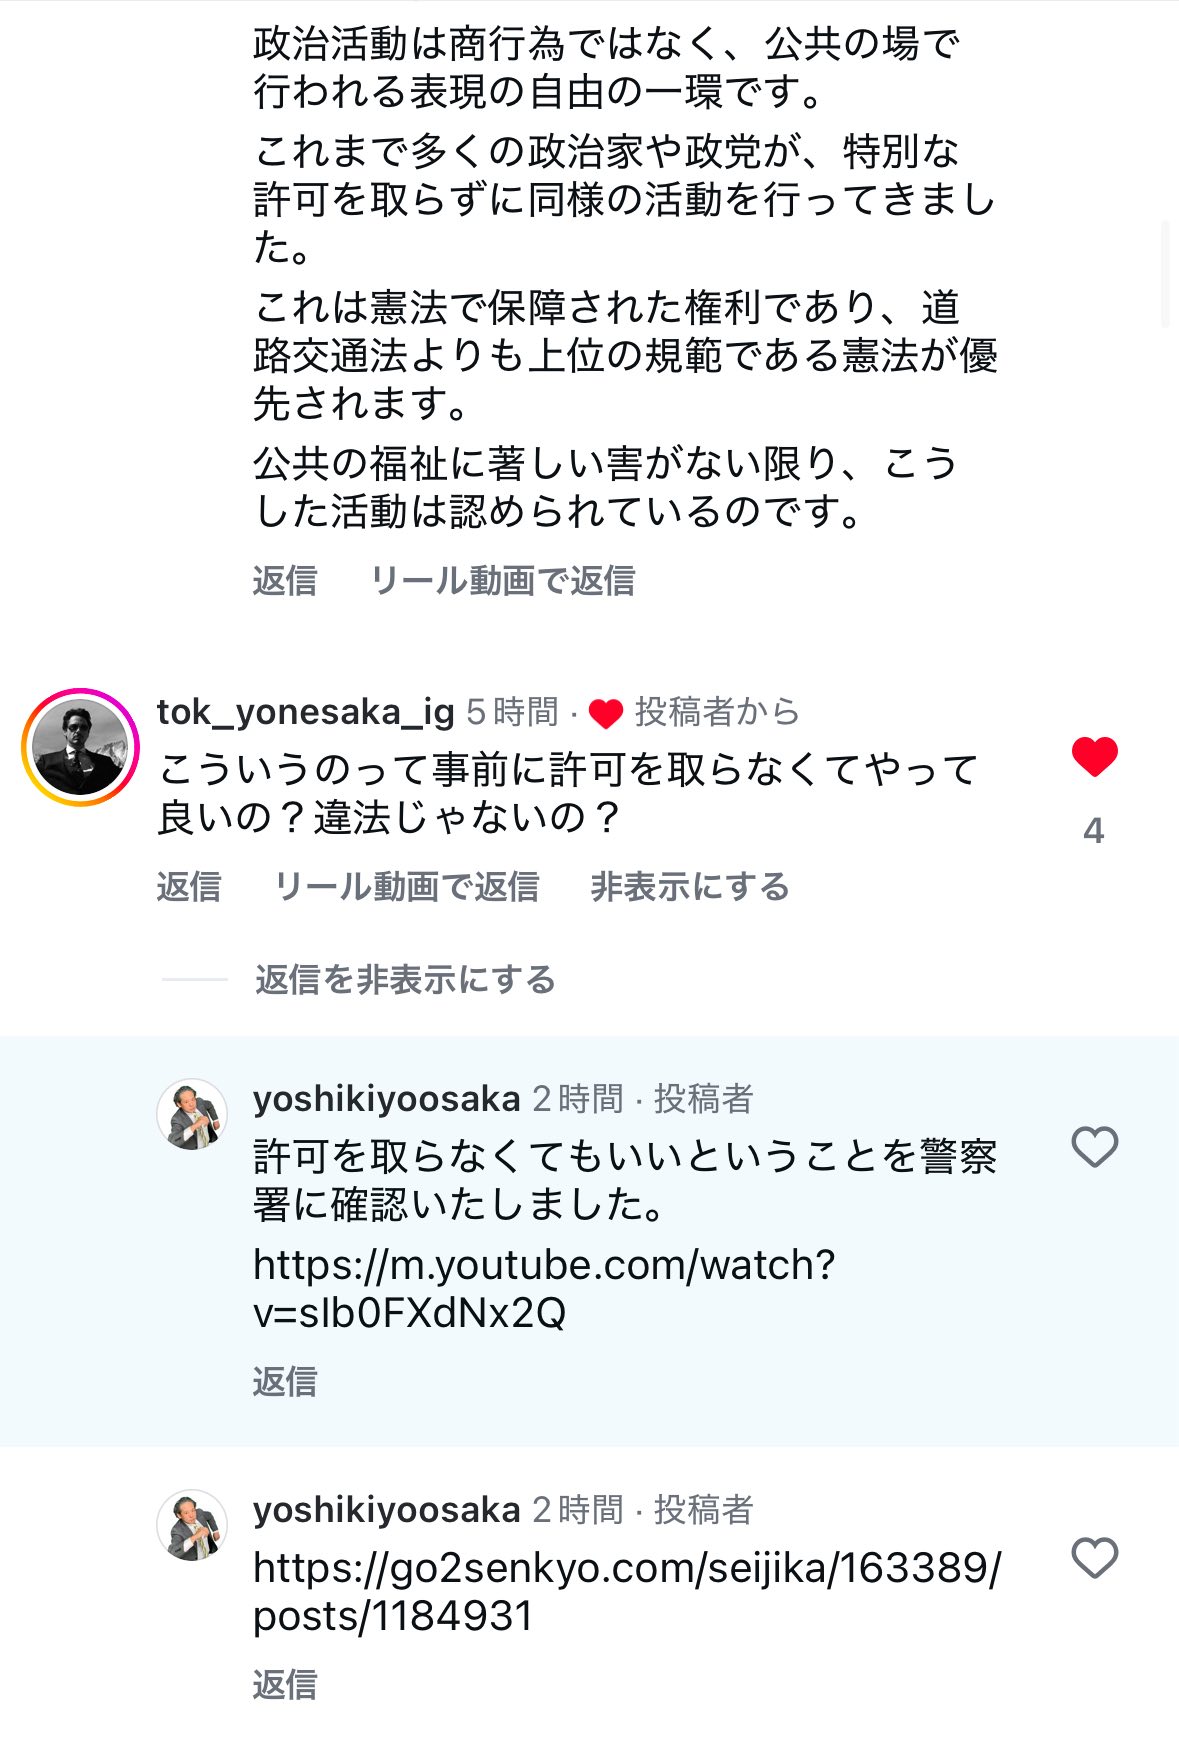Reply to tok_yonesaka_ig comment via 返信
This screenshot has height=1764, width=1179.
click(x=188, y=887)
